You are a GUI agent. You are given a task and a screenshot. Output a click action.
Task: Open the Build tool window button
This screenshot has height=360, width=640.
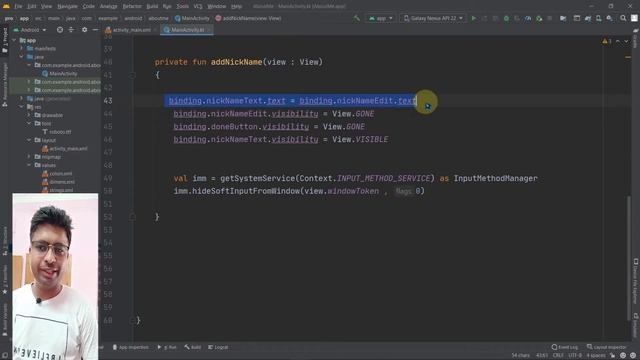[193, 347]
